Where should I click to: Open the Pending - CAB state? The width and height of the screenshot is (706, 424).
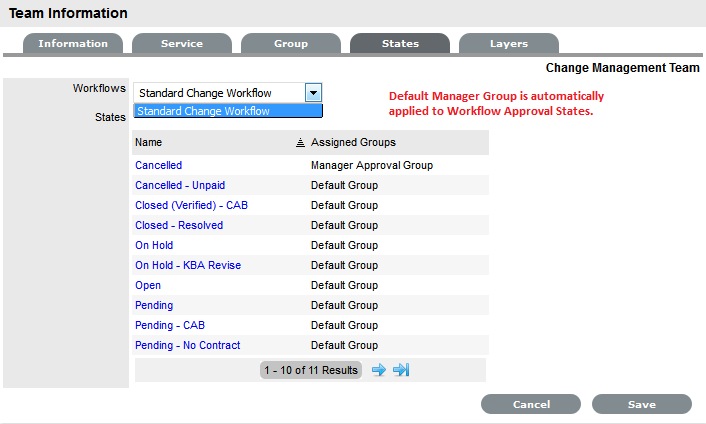(x=170, y=325)
